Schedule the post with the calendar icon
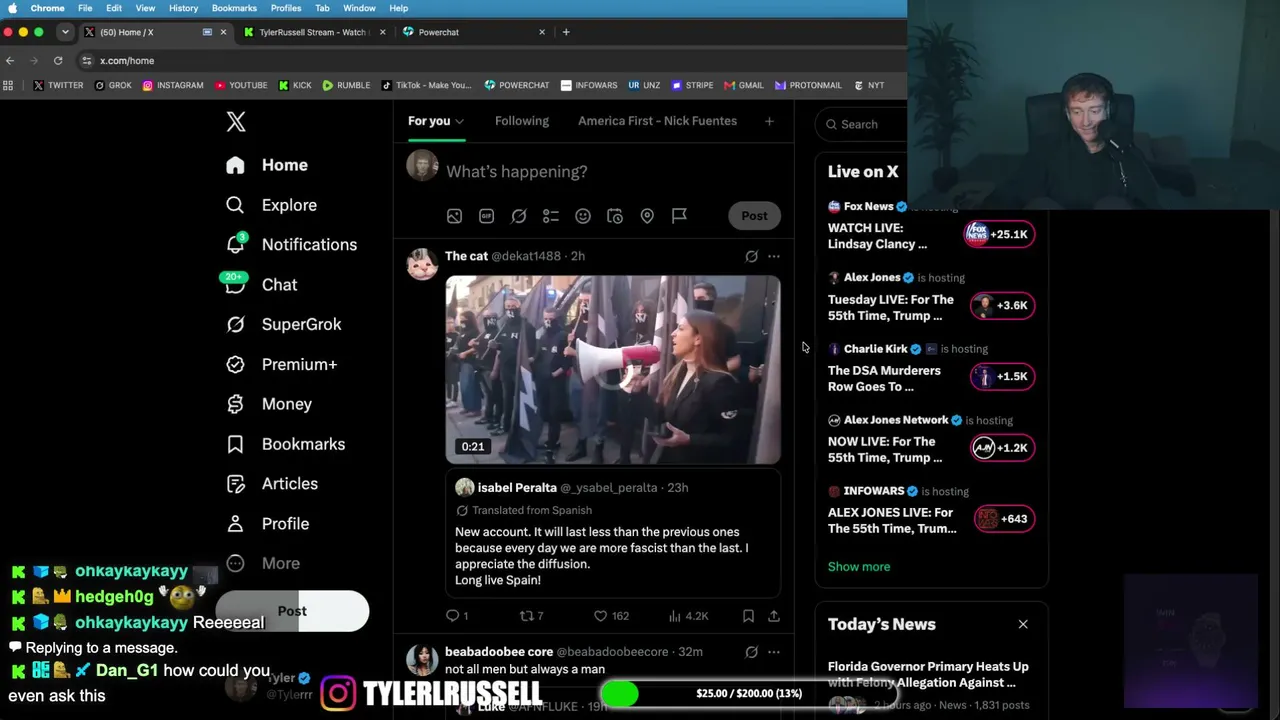1280x720 pixels. click(615, 216)
